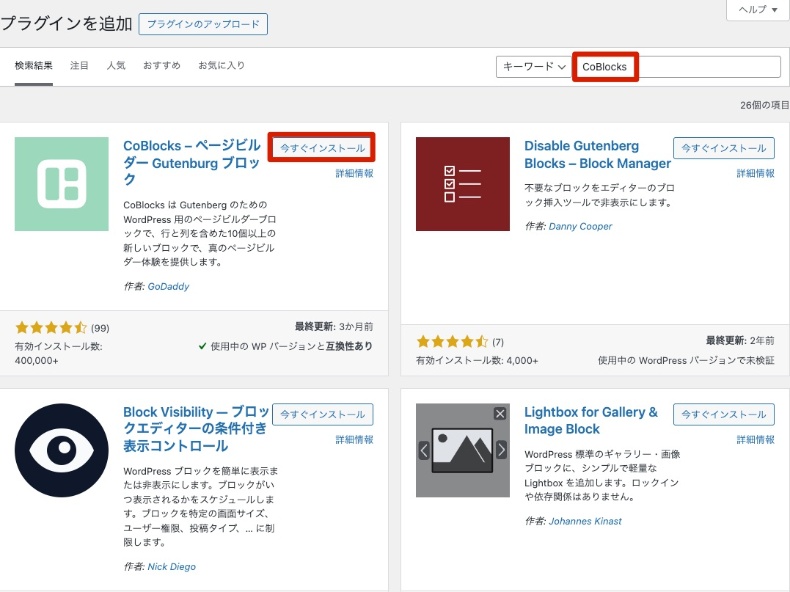Viewport: 790px width, 592px height.
Task: Open the Block Visibility title link
Action: click(196, 429)
